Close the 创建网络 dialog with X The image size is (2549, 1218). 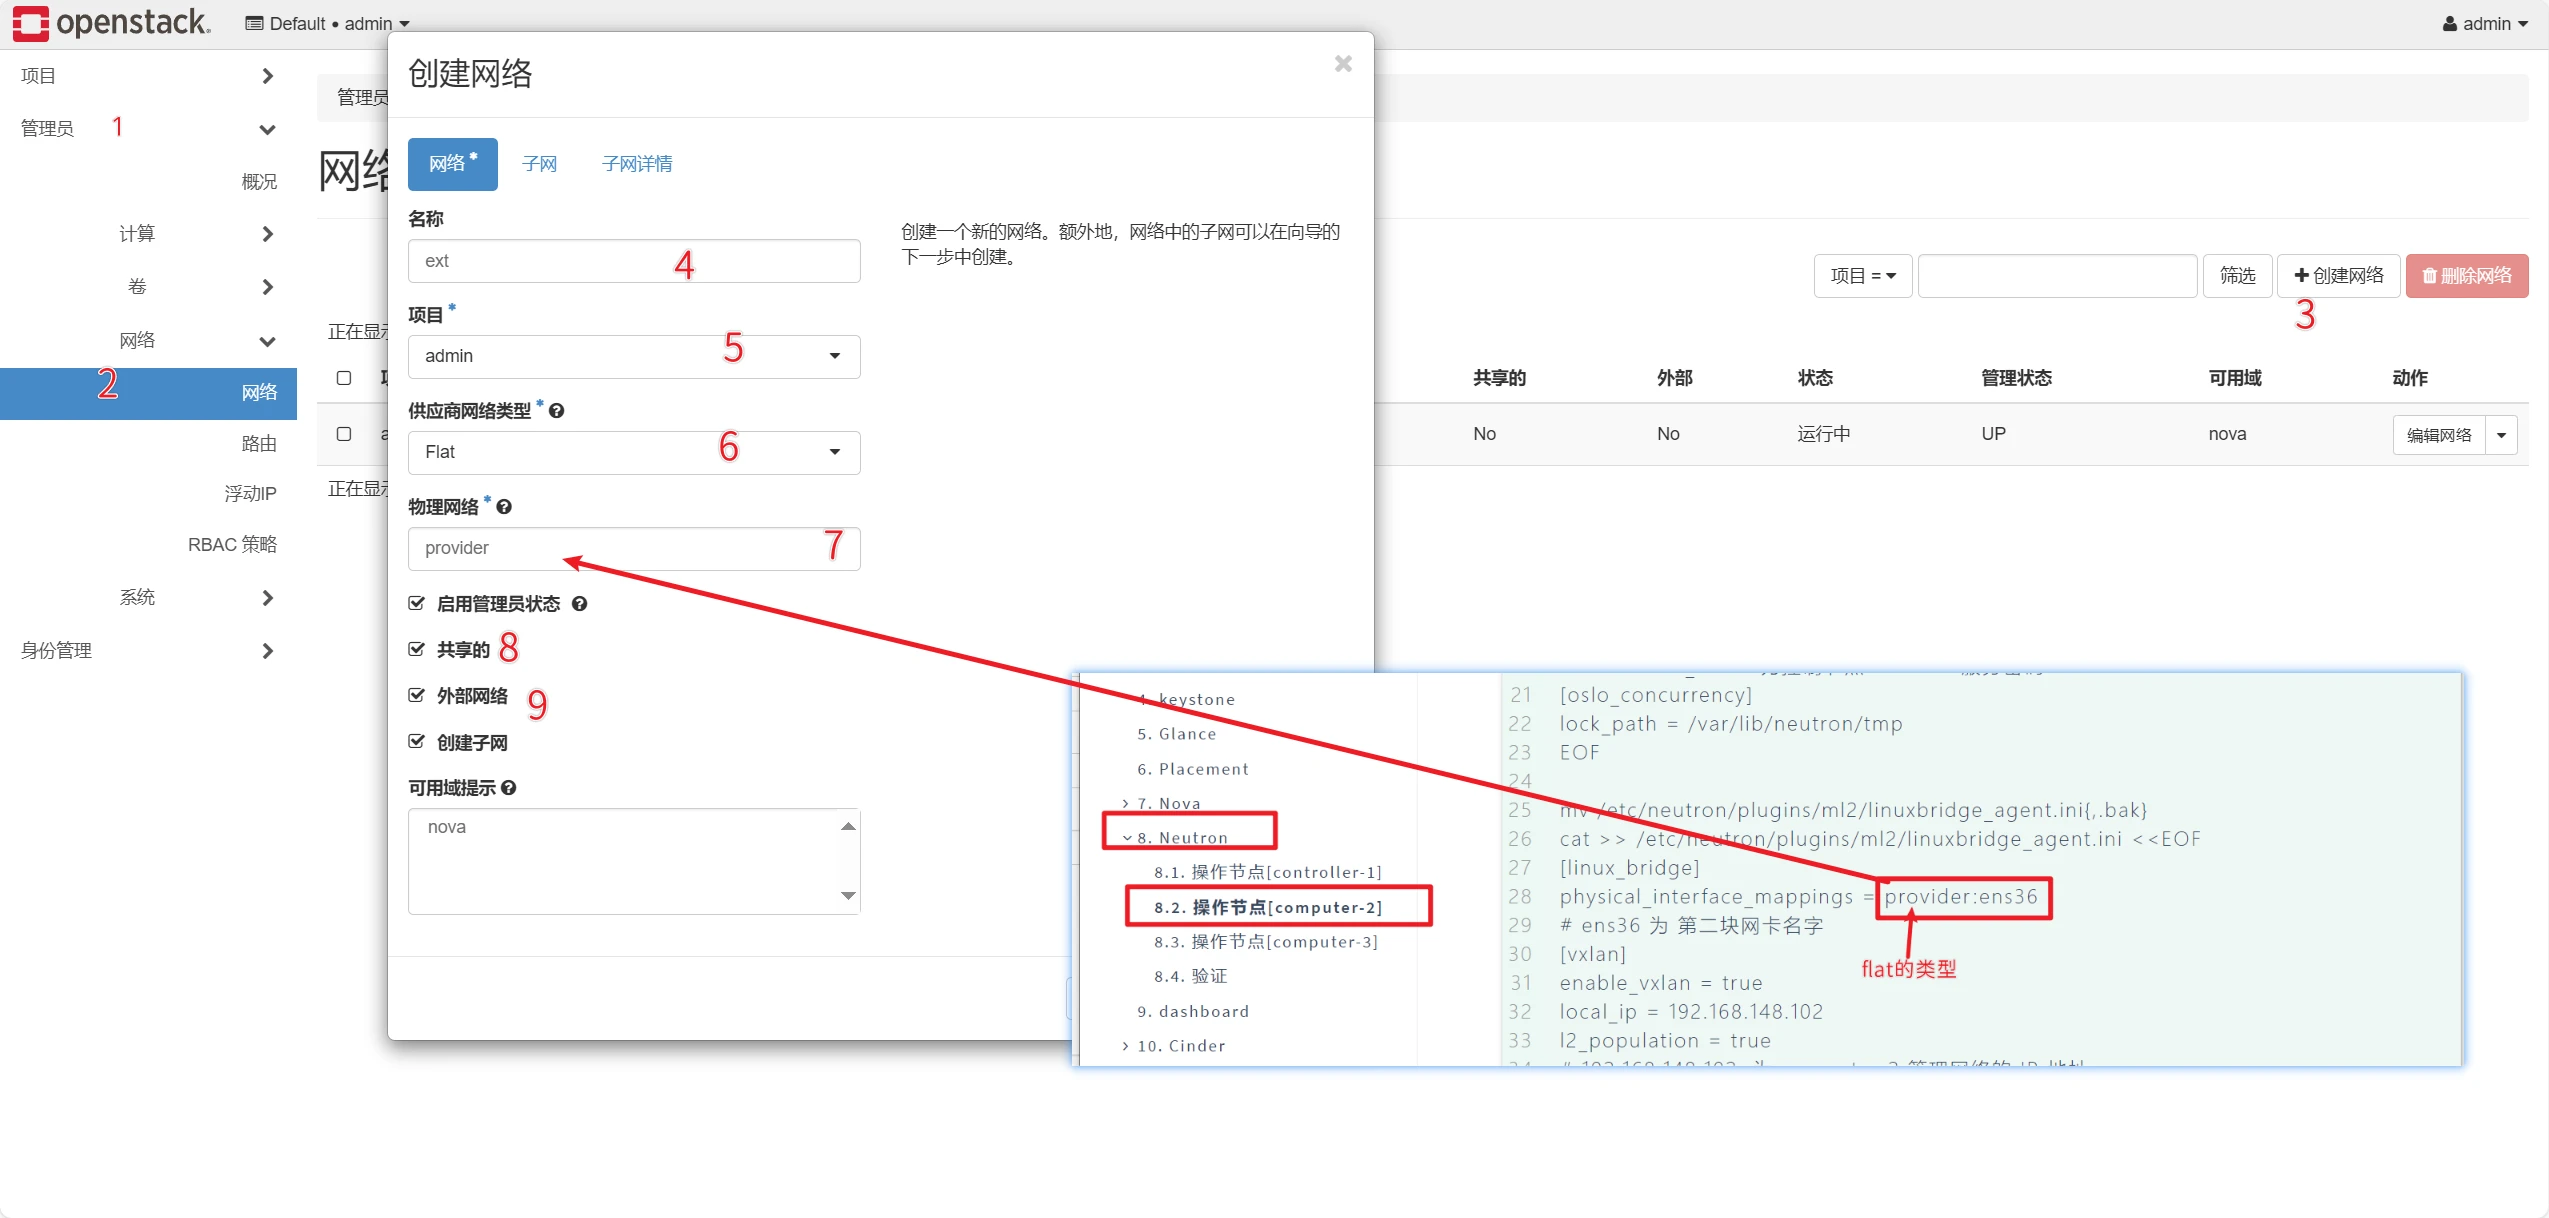1343,64
